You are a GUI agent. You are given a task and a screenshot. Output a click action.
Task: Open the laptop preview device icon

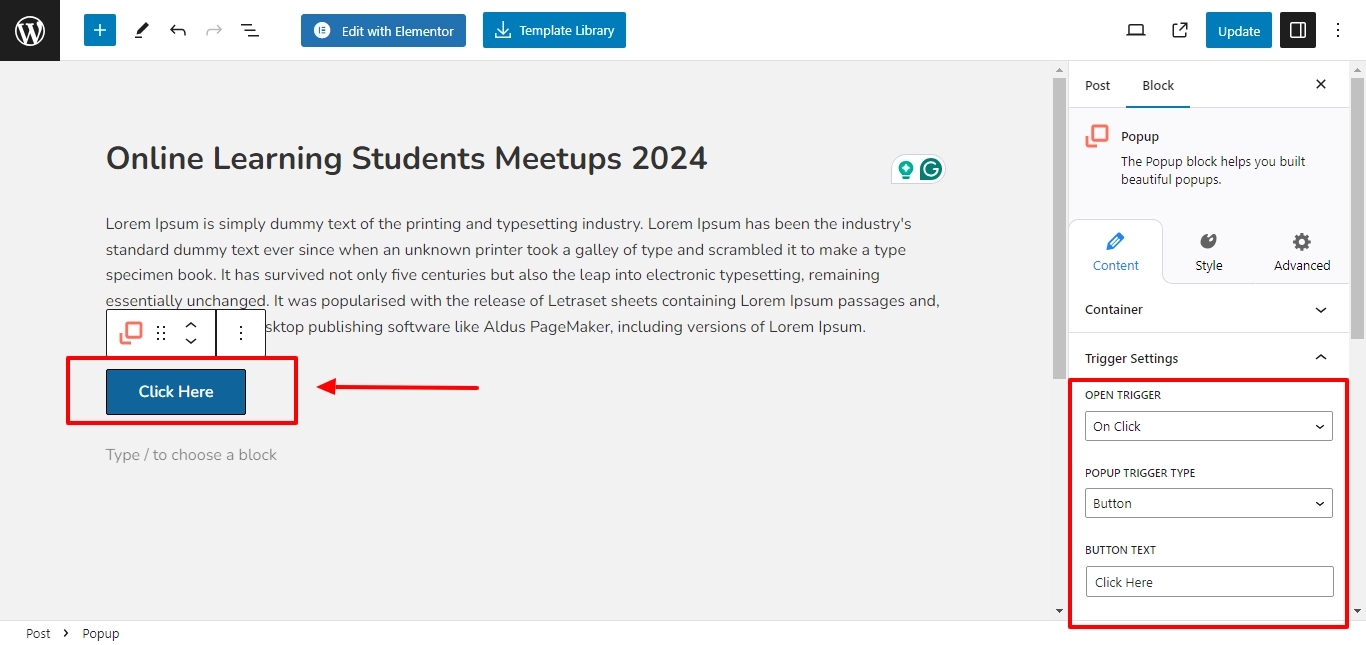pyautogui.click(x=1136, y=31)
